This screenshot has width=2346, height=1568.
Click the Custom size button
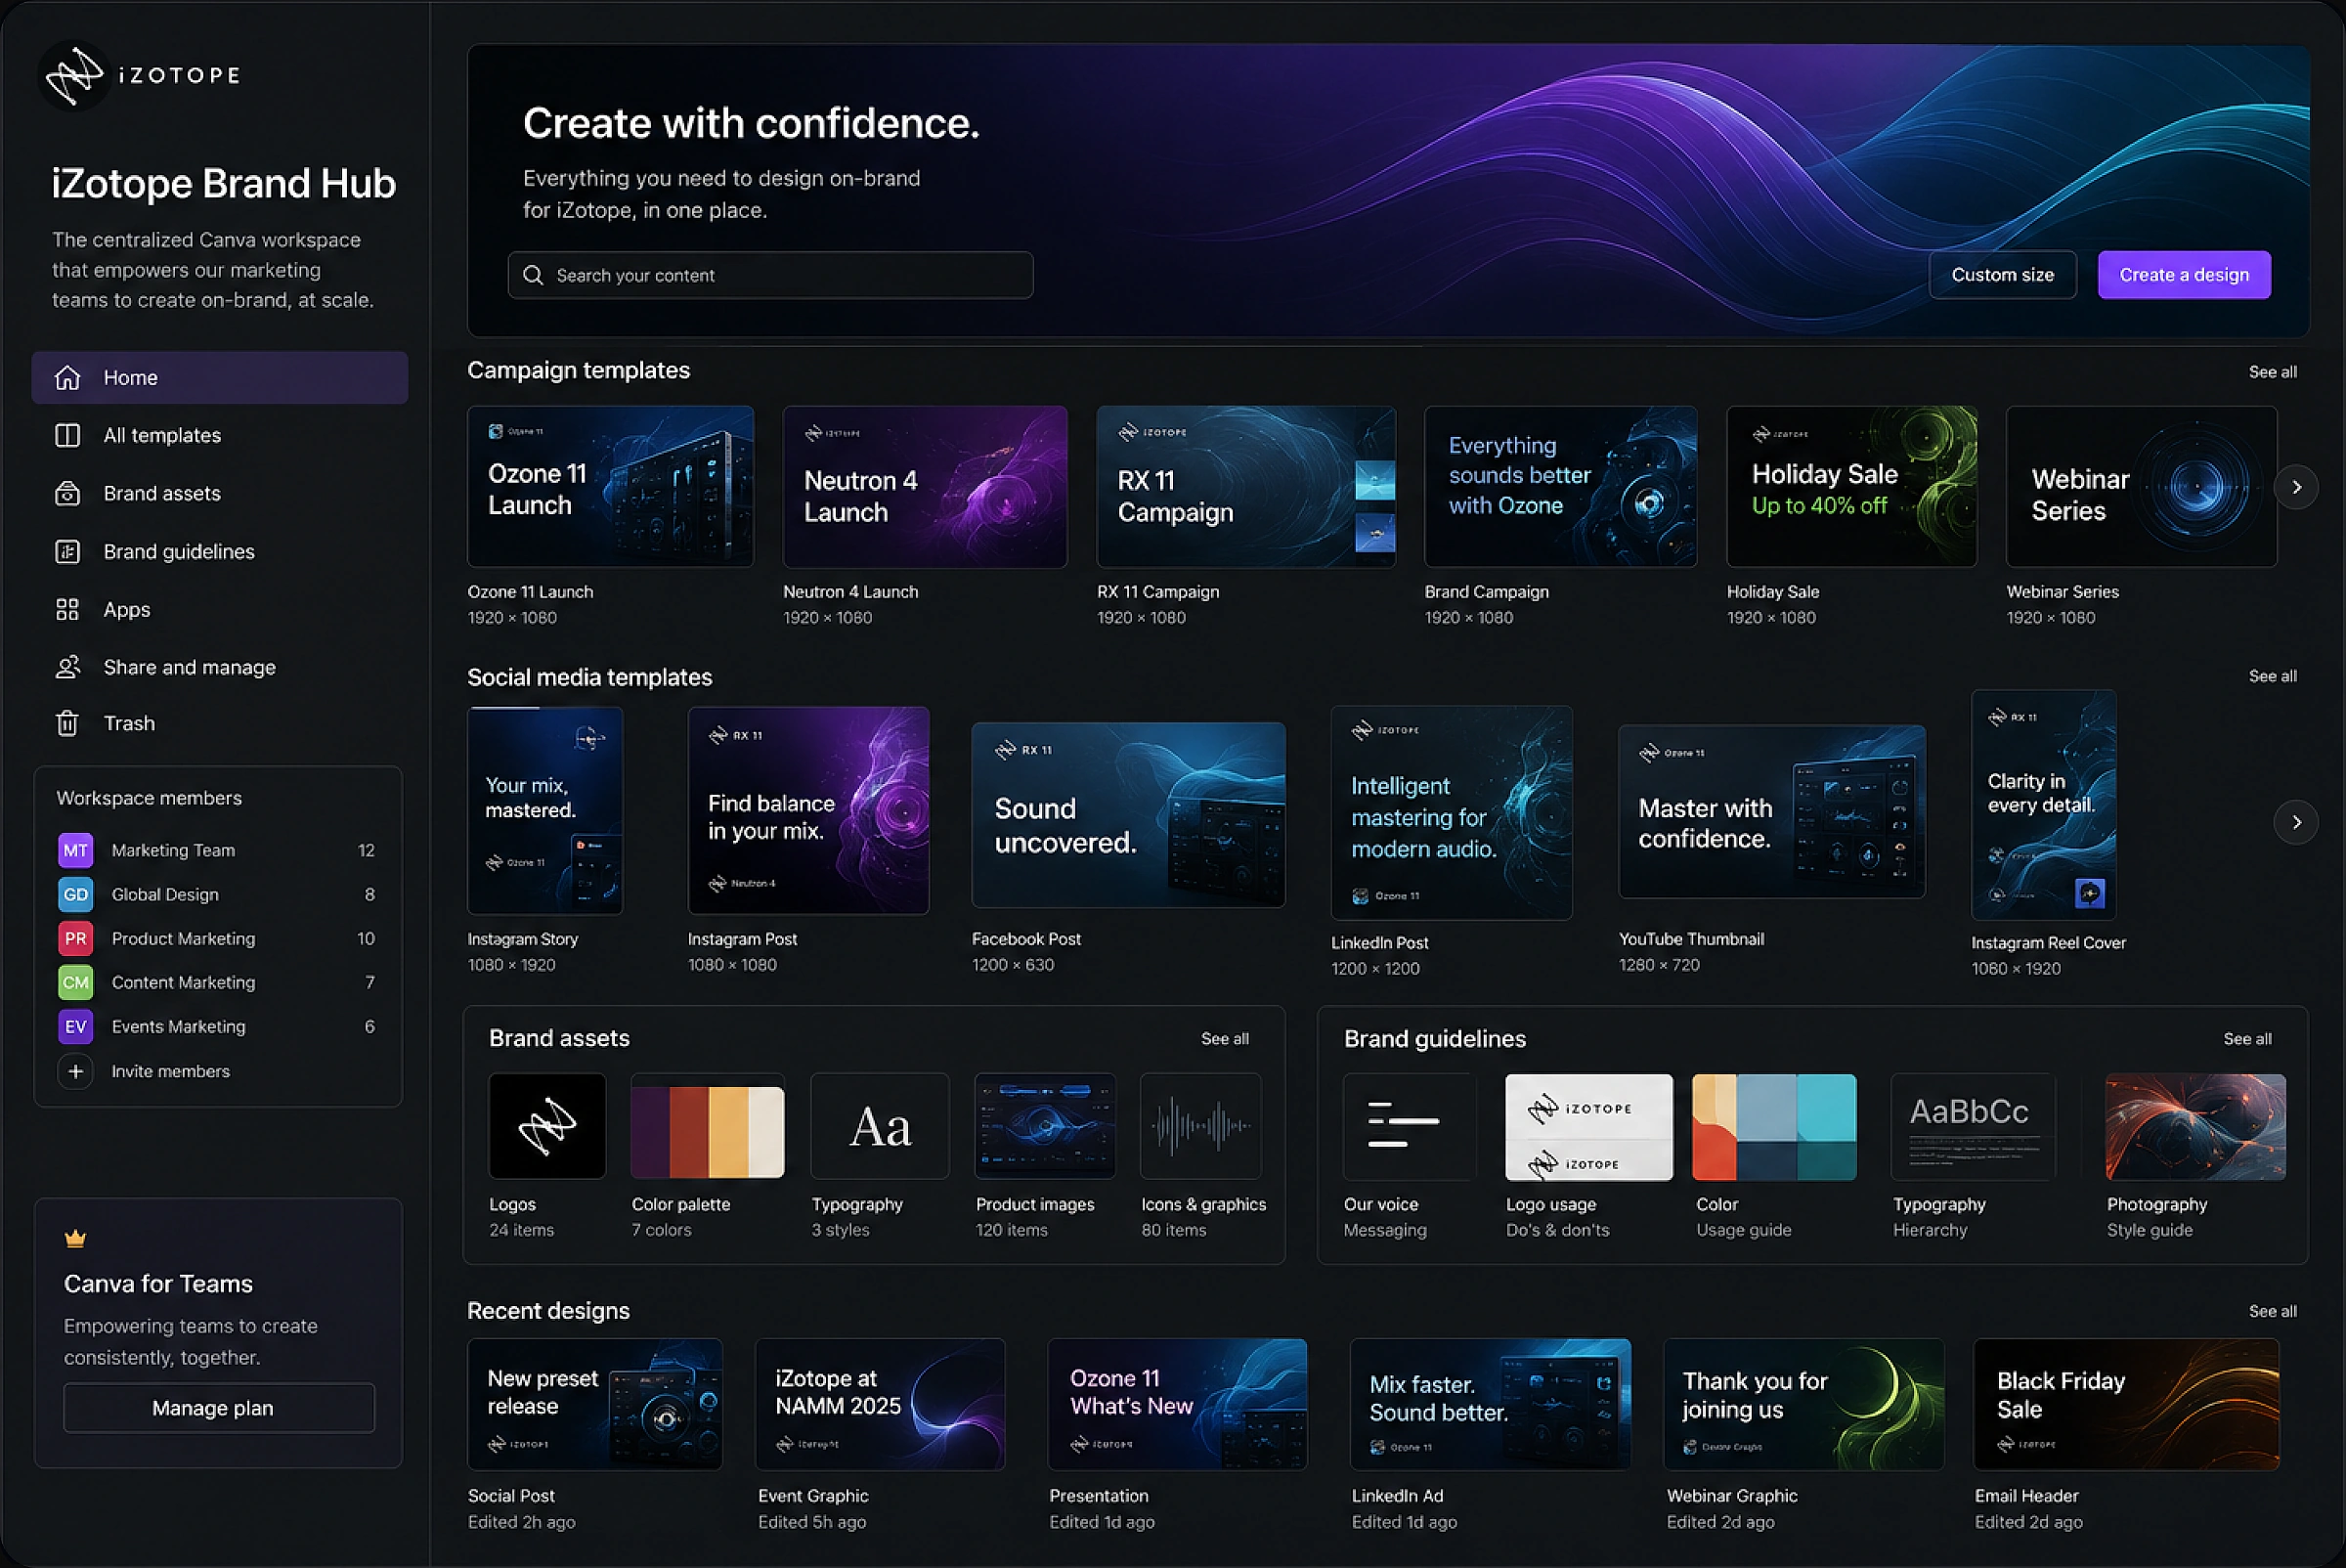[2002, 275]
